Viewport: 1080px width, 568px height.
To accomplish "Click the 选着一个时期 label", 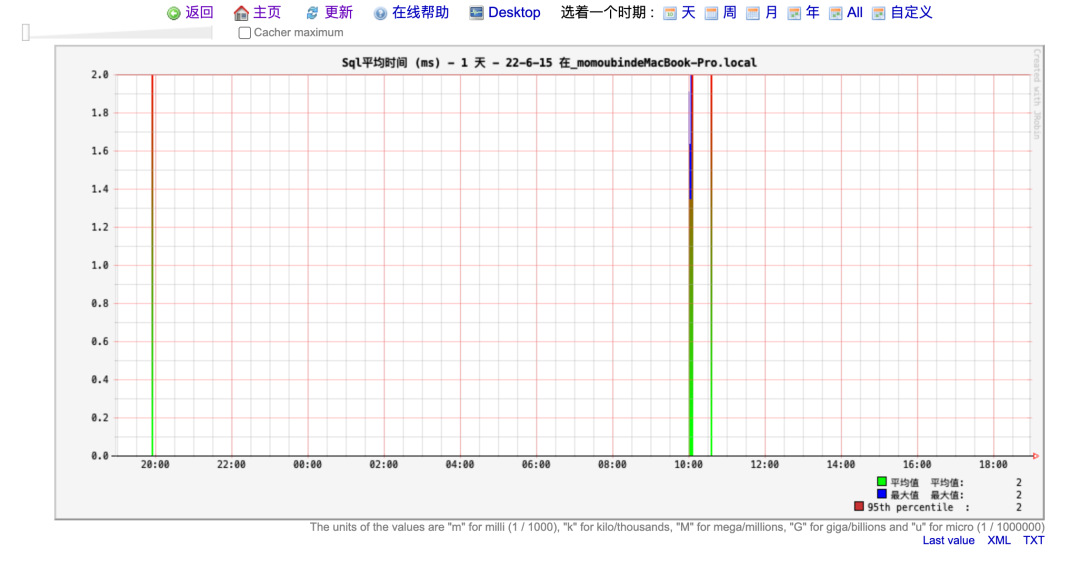I will pos(608,12).
